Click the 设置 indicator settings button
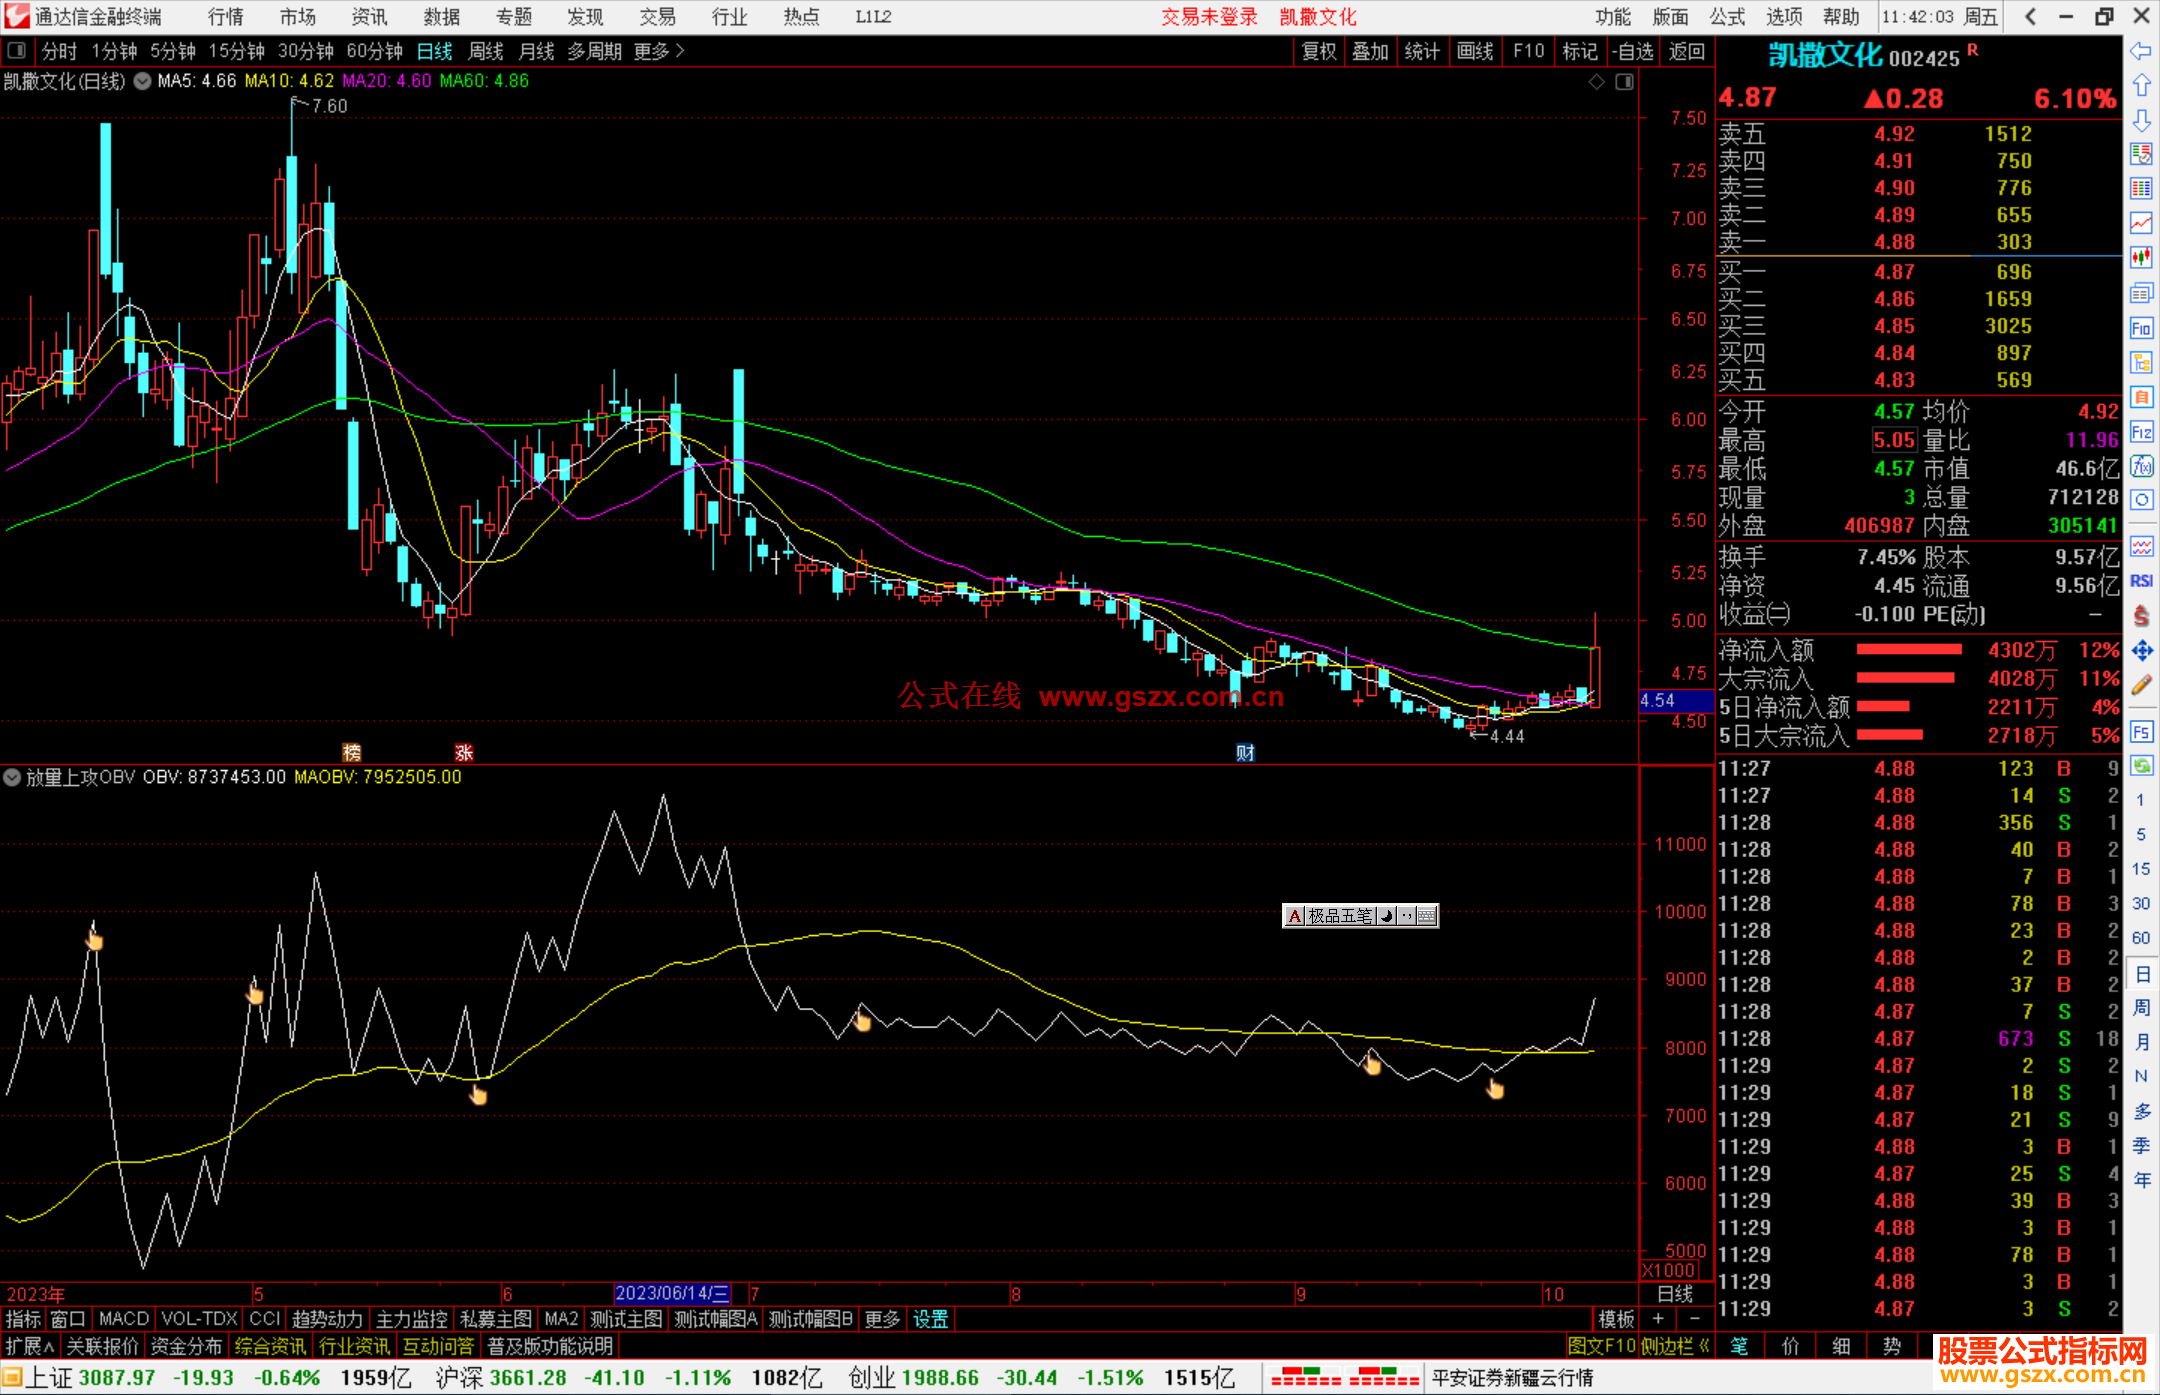 tap(930, 1319)
